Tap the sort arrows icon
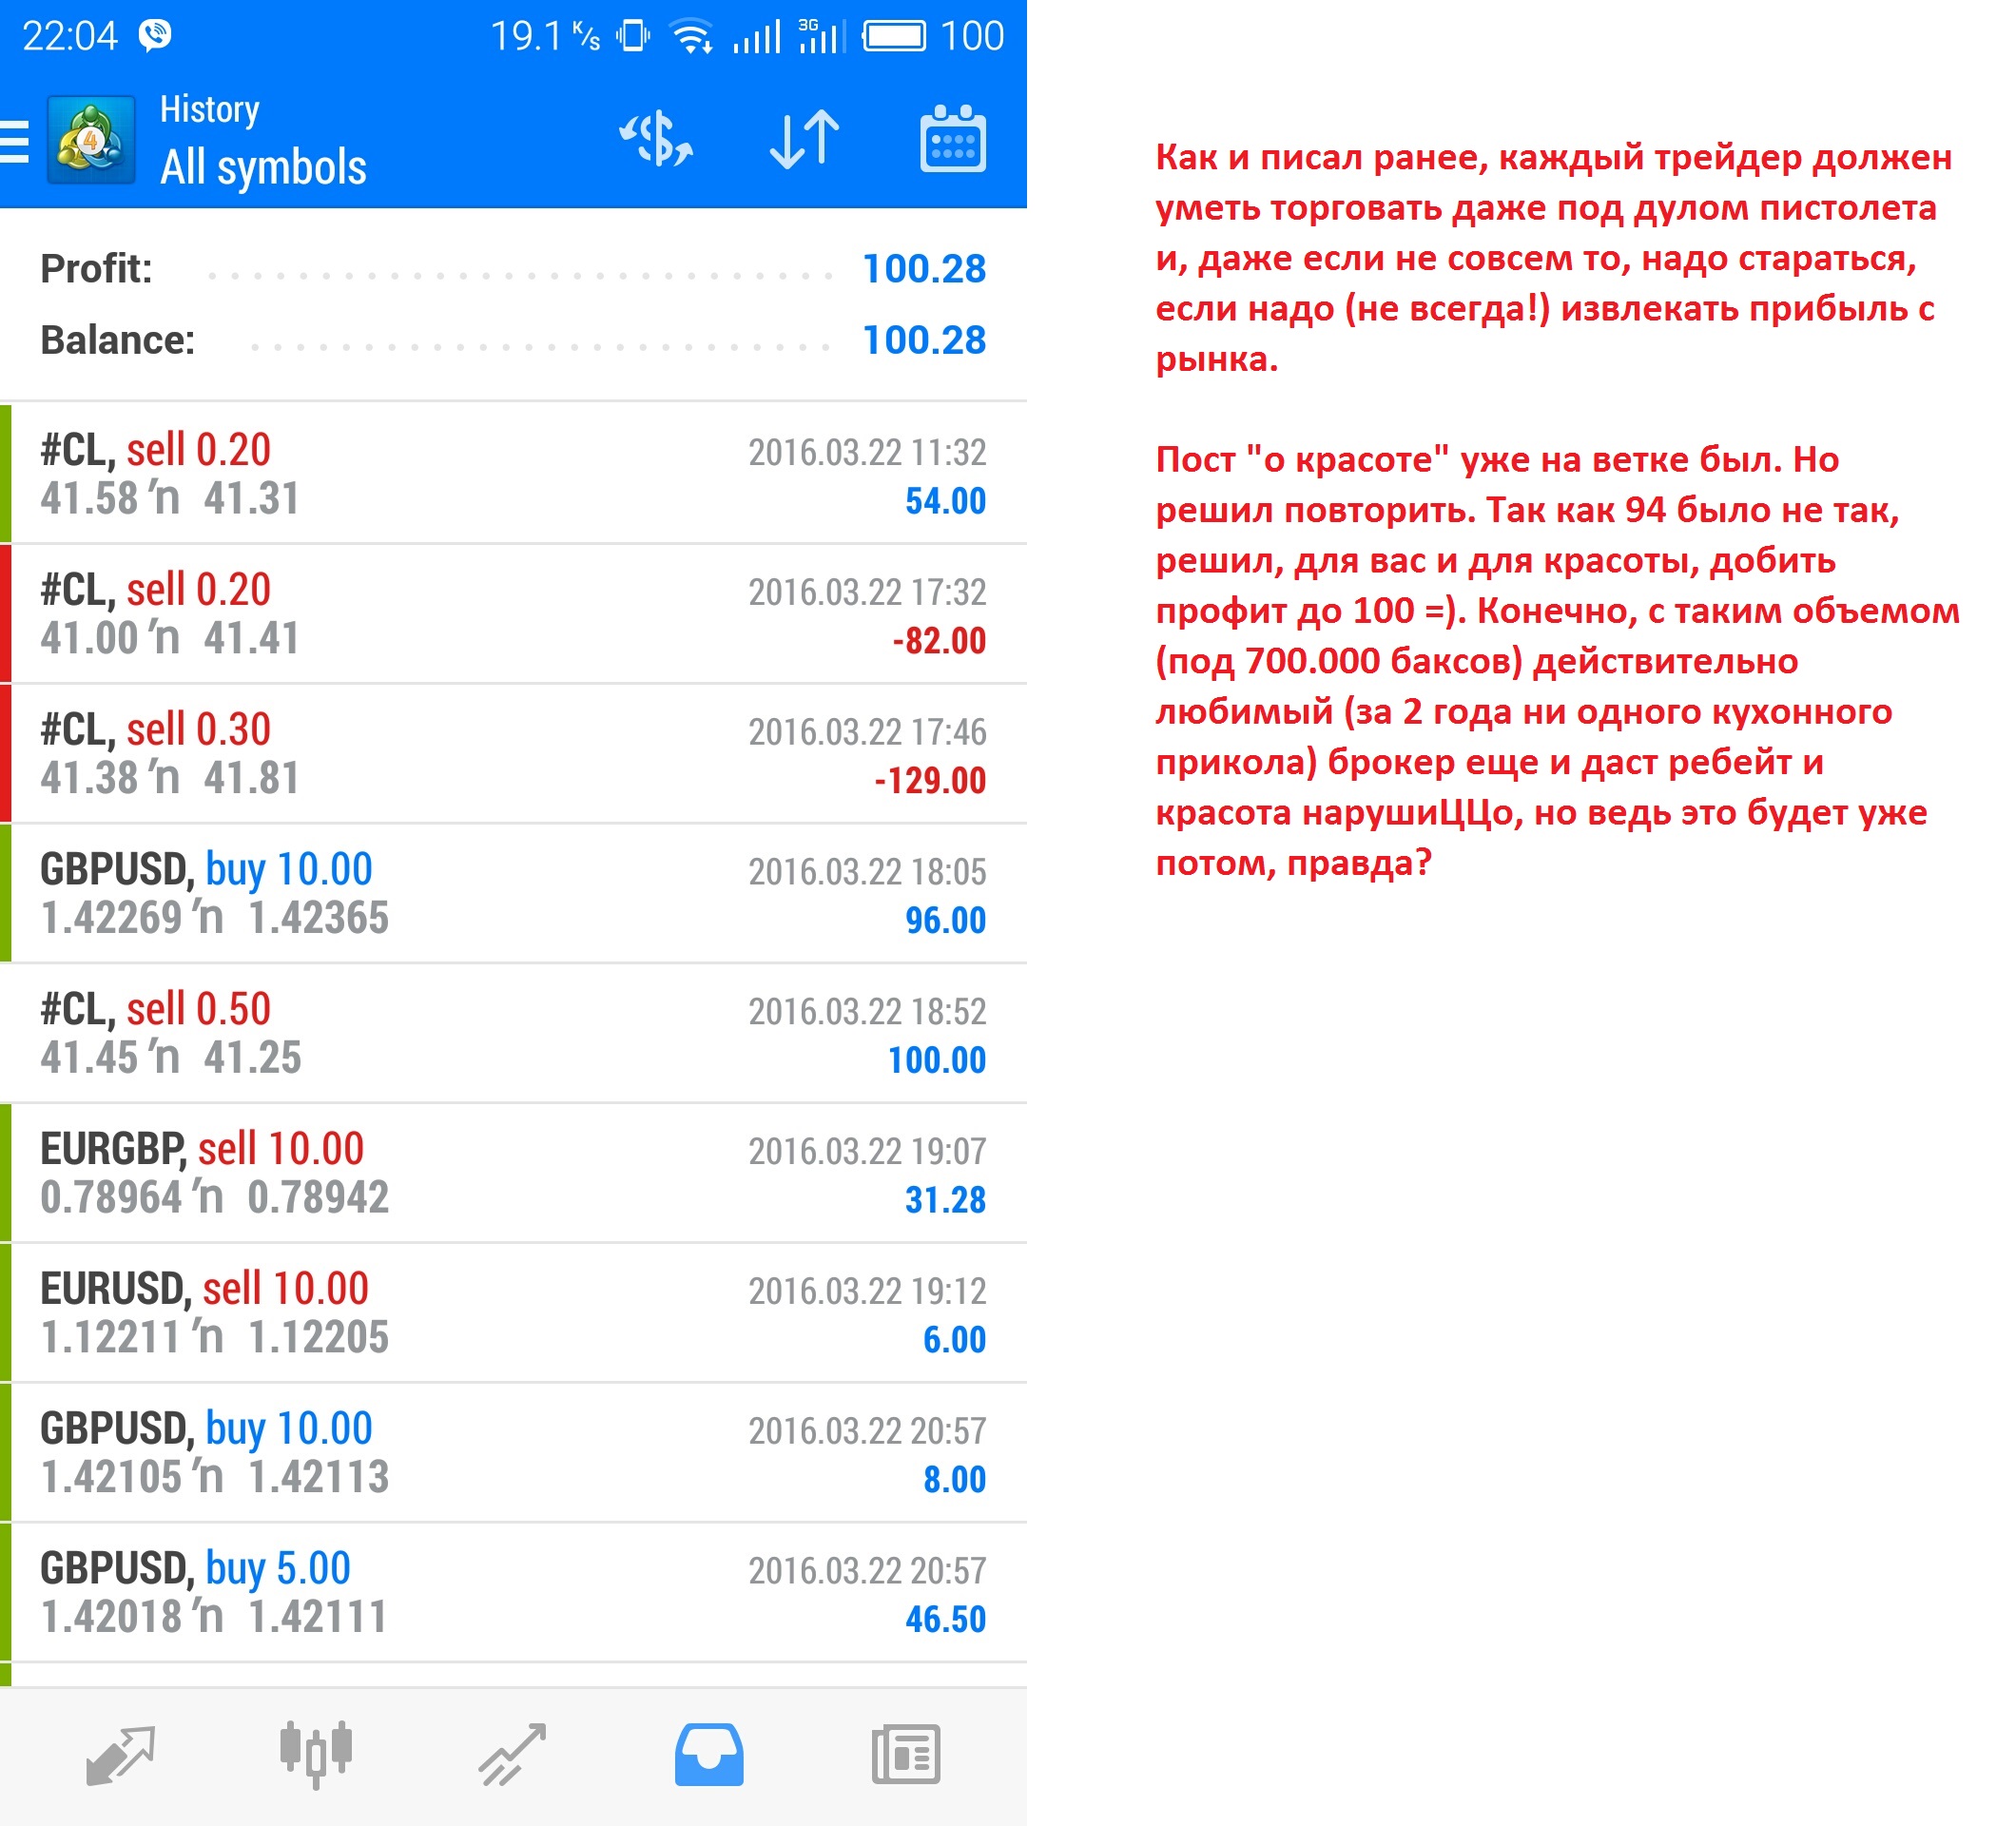Viewport: 2016px width, 1826px height. (x=804, y=139)
